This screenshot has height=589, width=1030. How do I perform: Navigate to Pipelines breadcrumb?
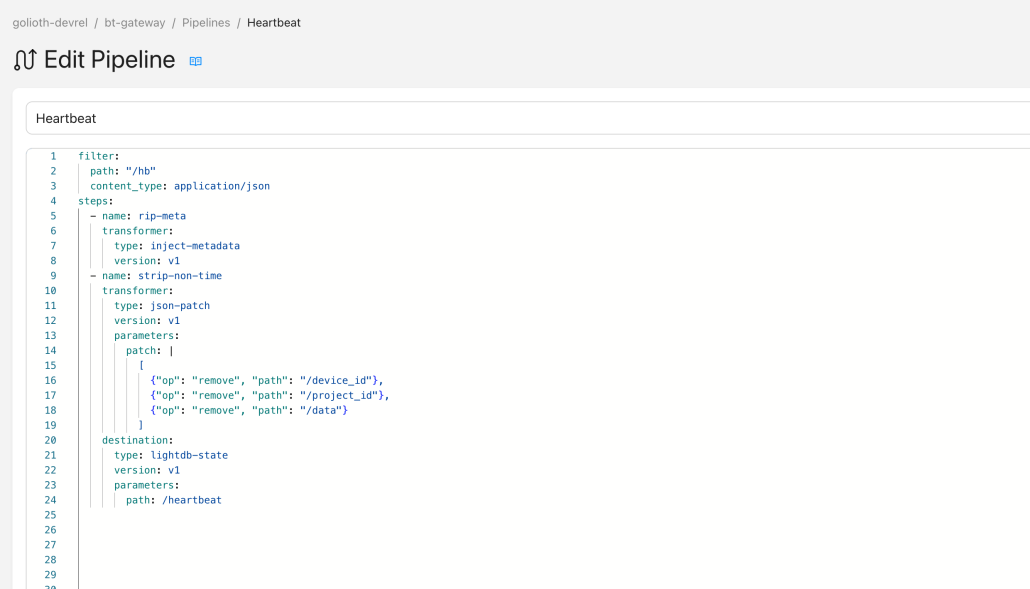206,22
